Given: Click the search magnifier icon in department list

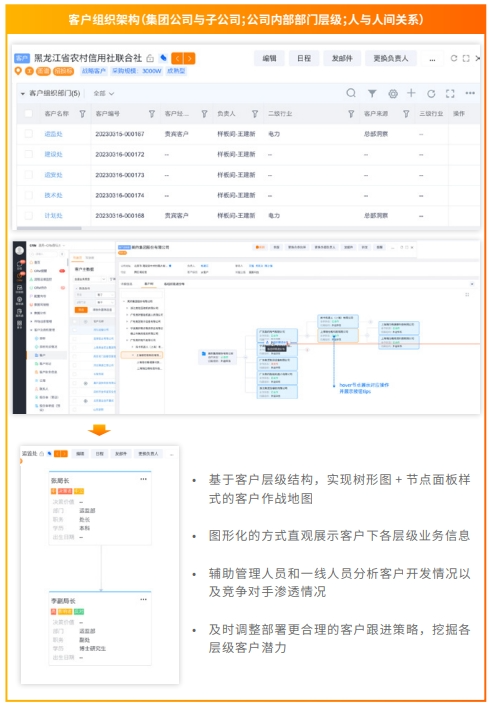Looking at the screenshot, I should click(x=351, y=93).
